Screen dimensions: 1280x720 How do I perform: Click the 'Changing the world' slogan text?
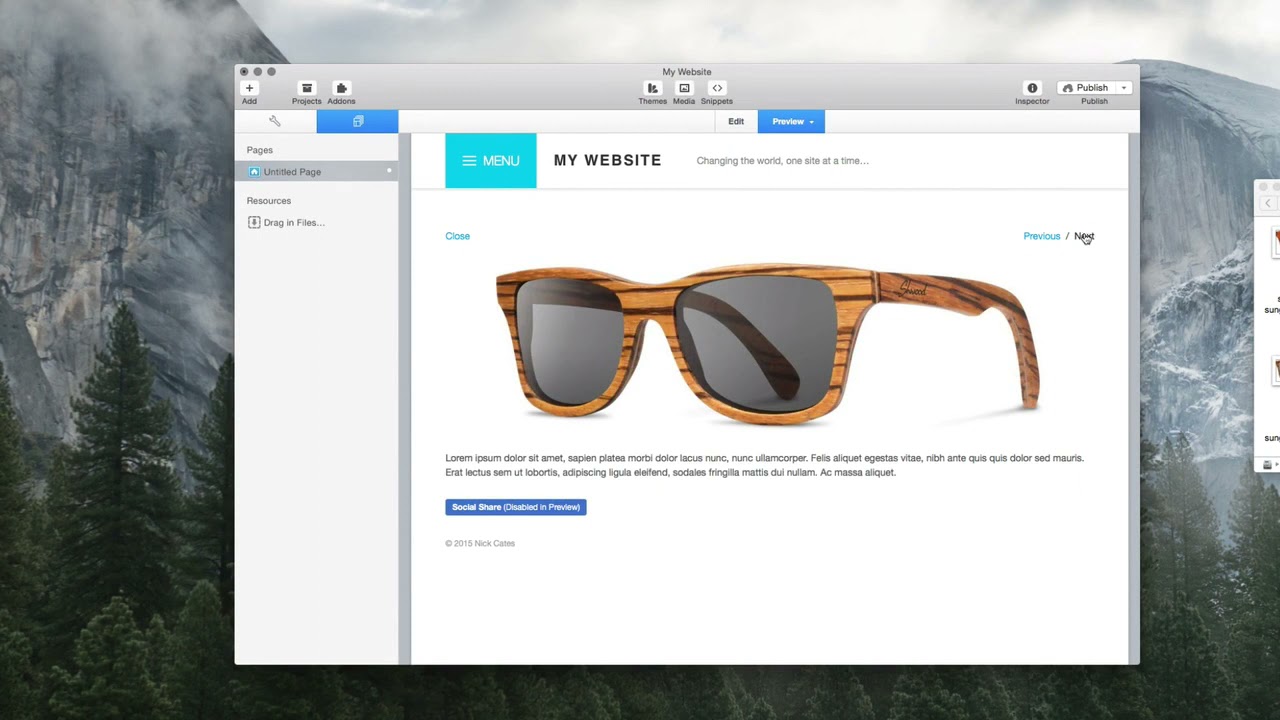click(x=782, y=161)
